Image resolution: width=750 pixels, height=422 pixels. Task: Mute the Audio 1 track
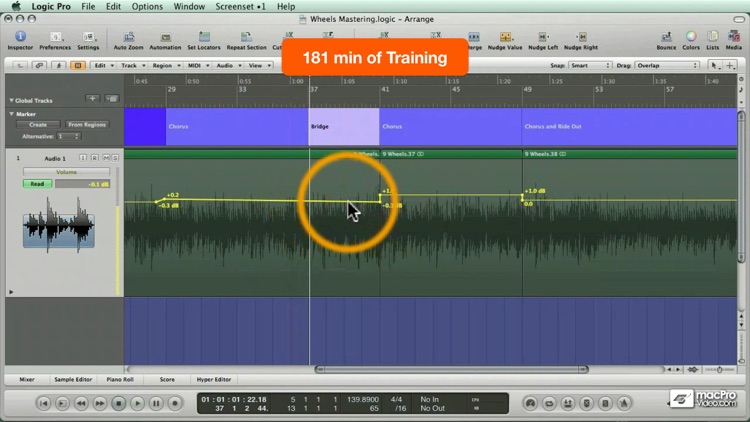click(106, 158)
